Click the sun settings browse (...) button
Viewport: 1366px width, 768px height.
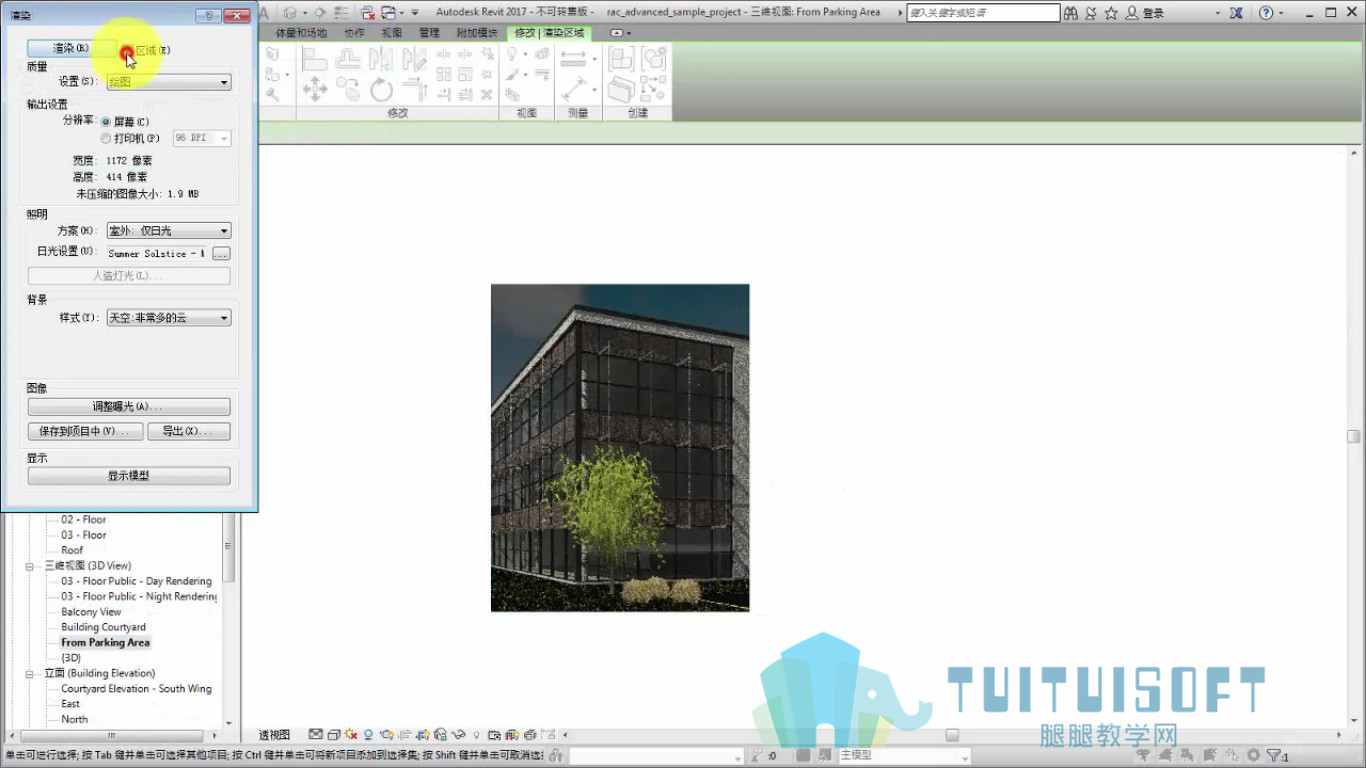[x=221, y=254]
